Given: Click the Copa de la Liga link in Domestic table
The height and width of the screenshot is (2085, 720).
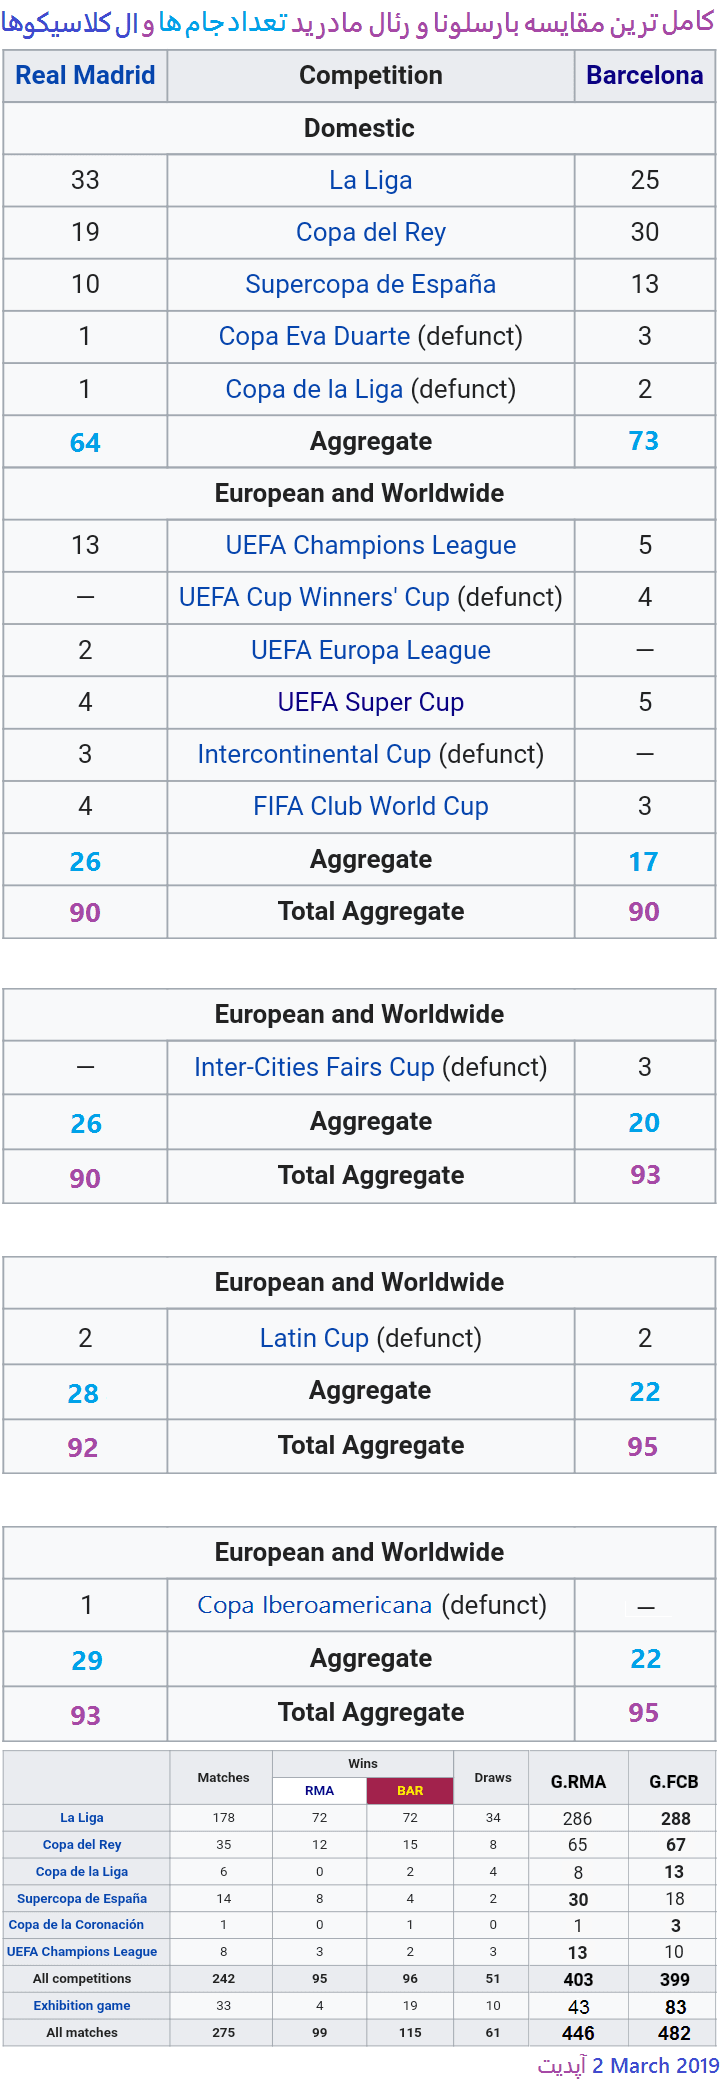Looking at the screenshot, I should pyautogui.click(x=314, y=389).
